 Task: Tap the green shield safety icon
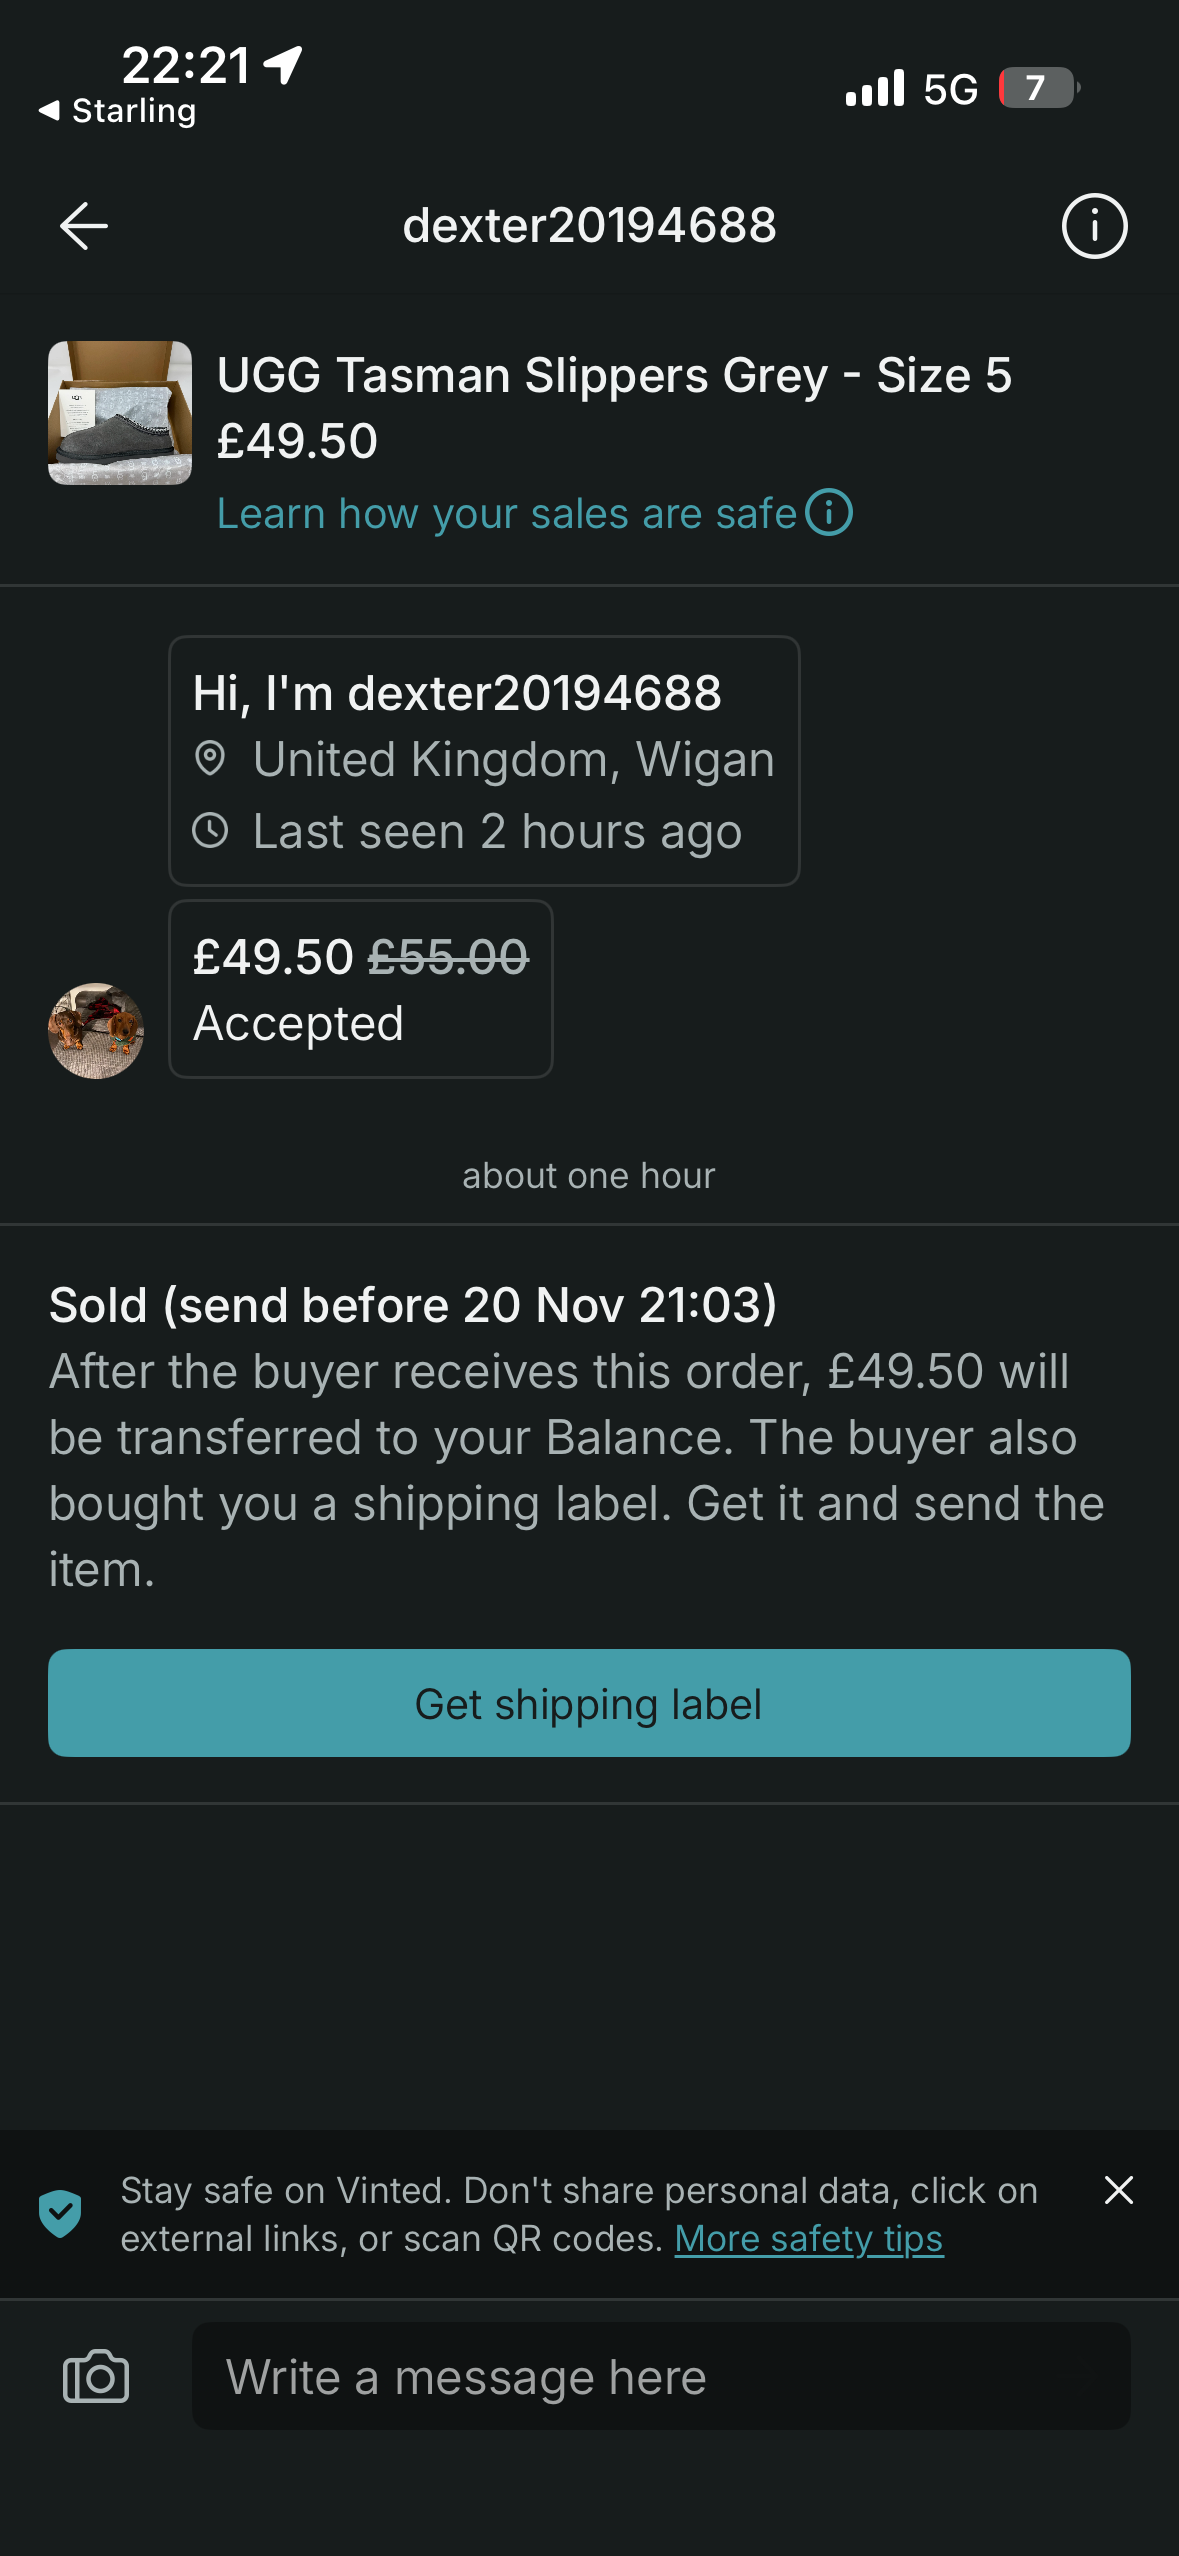tap(60, 2212)
